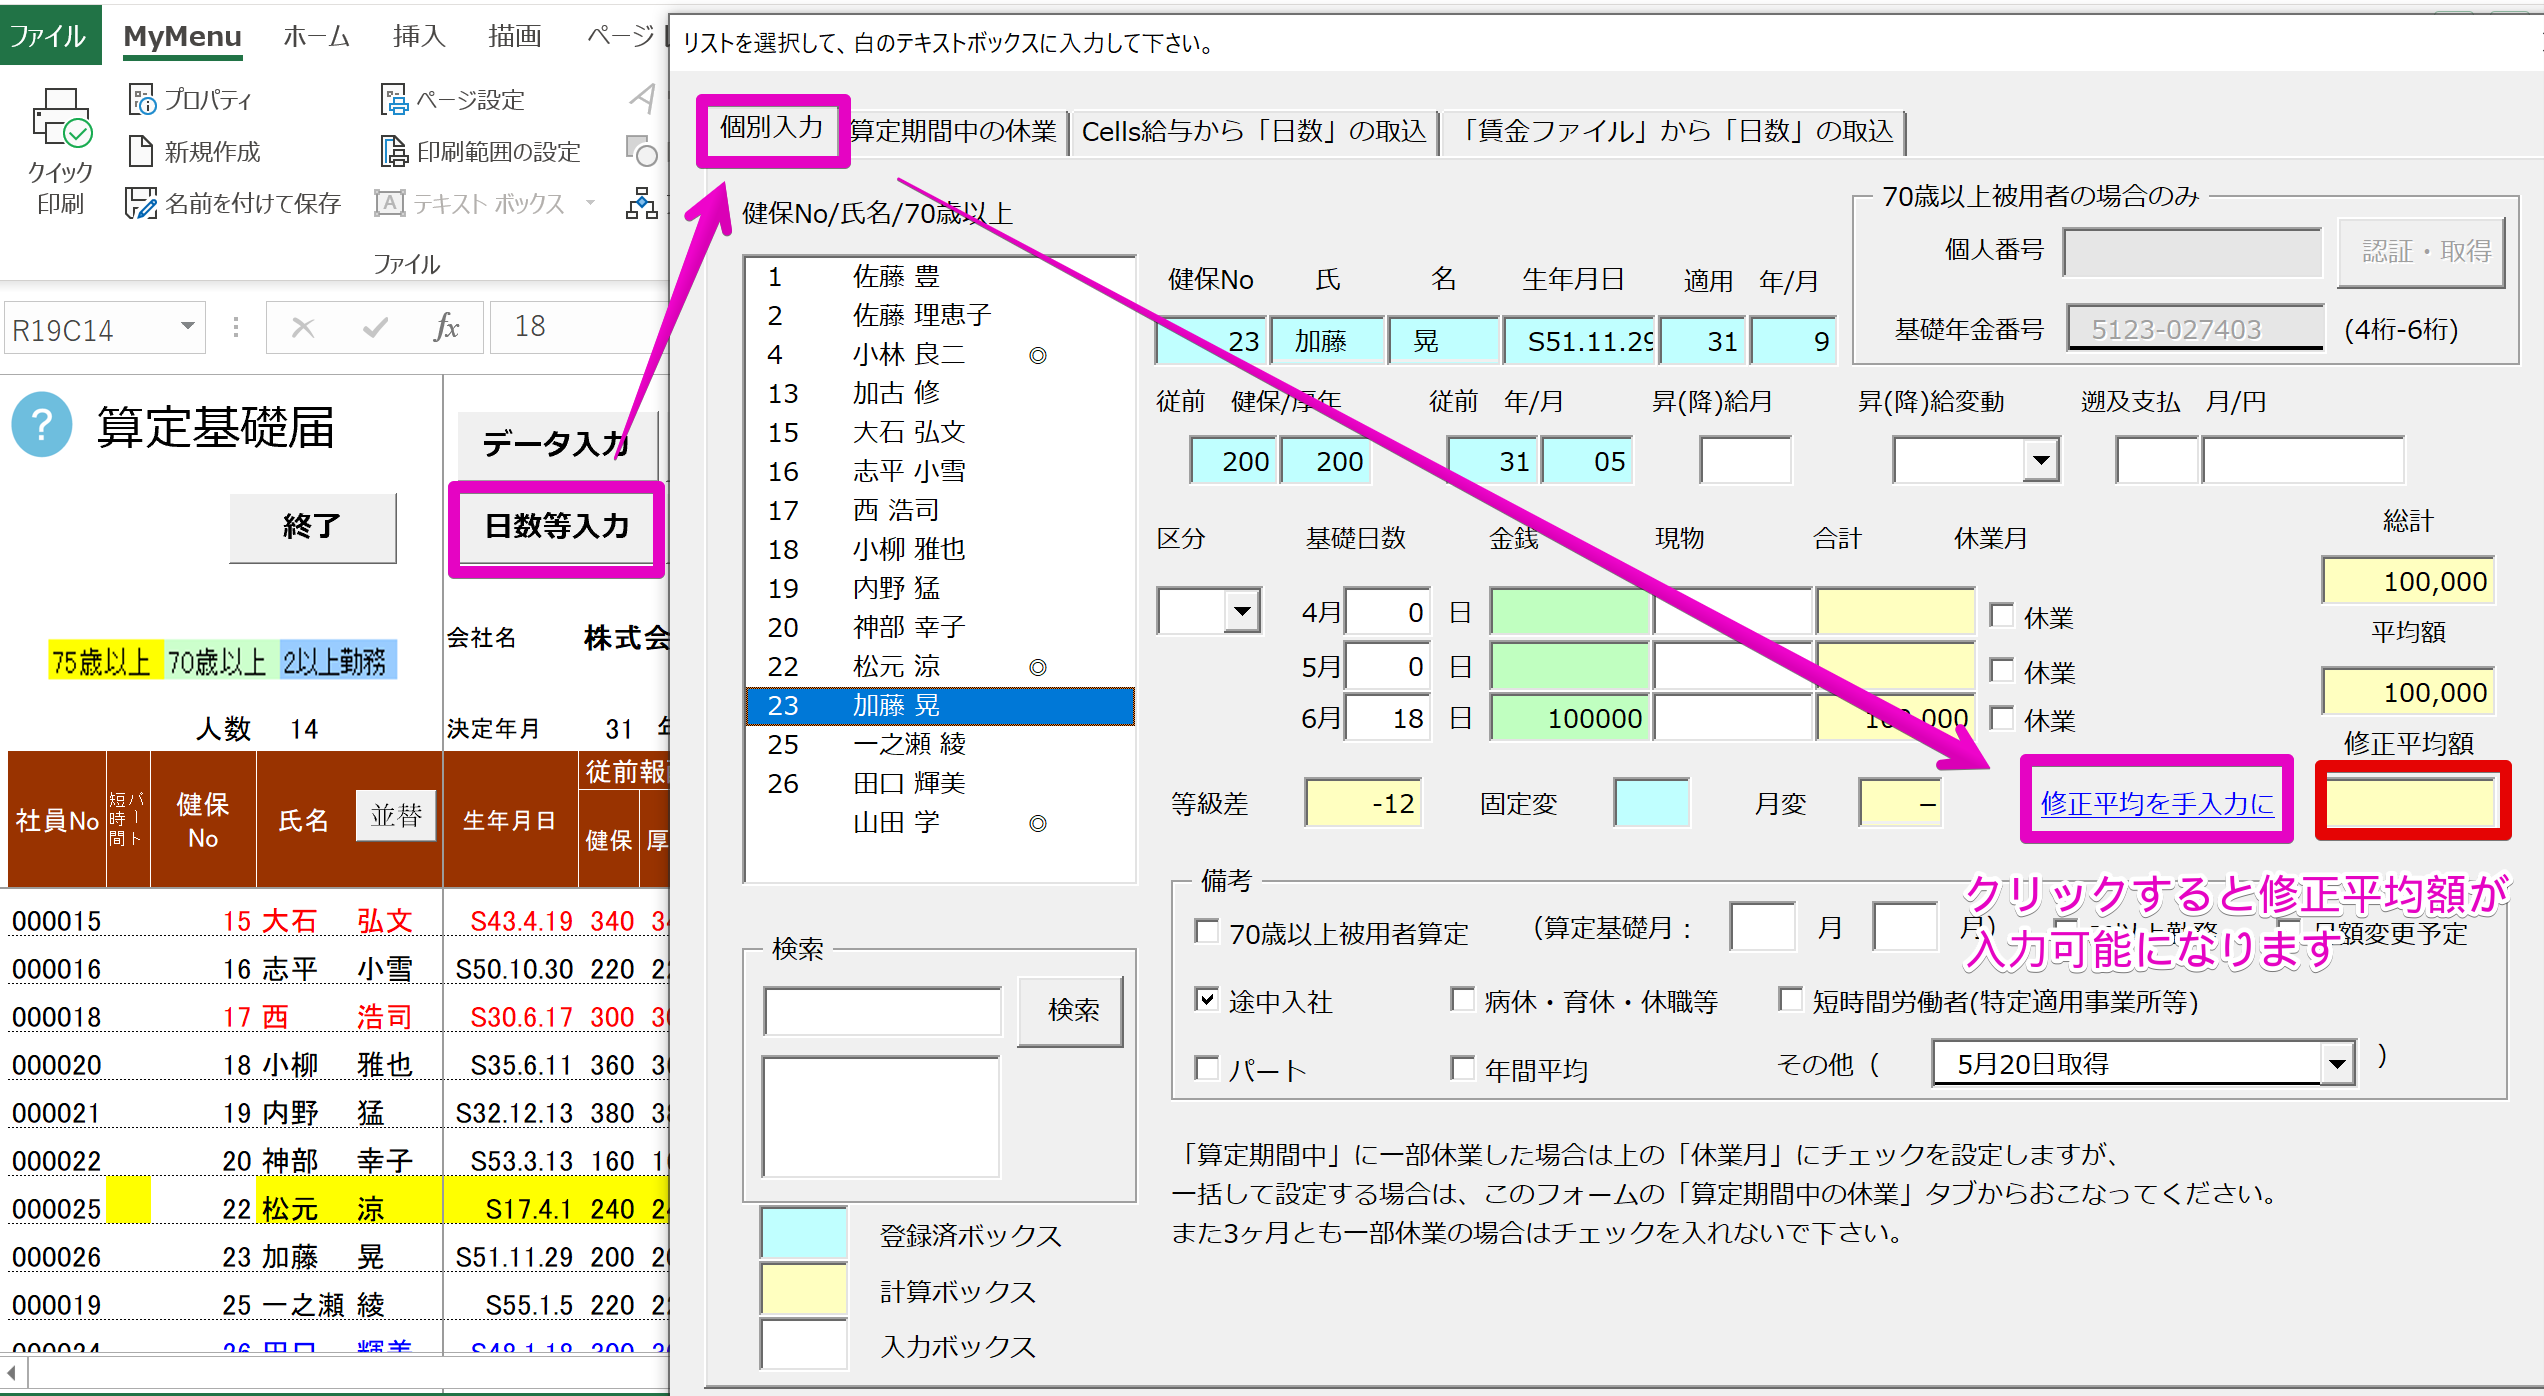
Task: Open the Cells給与から「日数」の取込 tab
Action: (x=1254, y=131)
